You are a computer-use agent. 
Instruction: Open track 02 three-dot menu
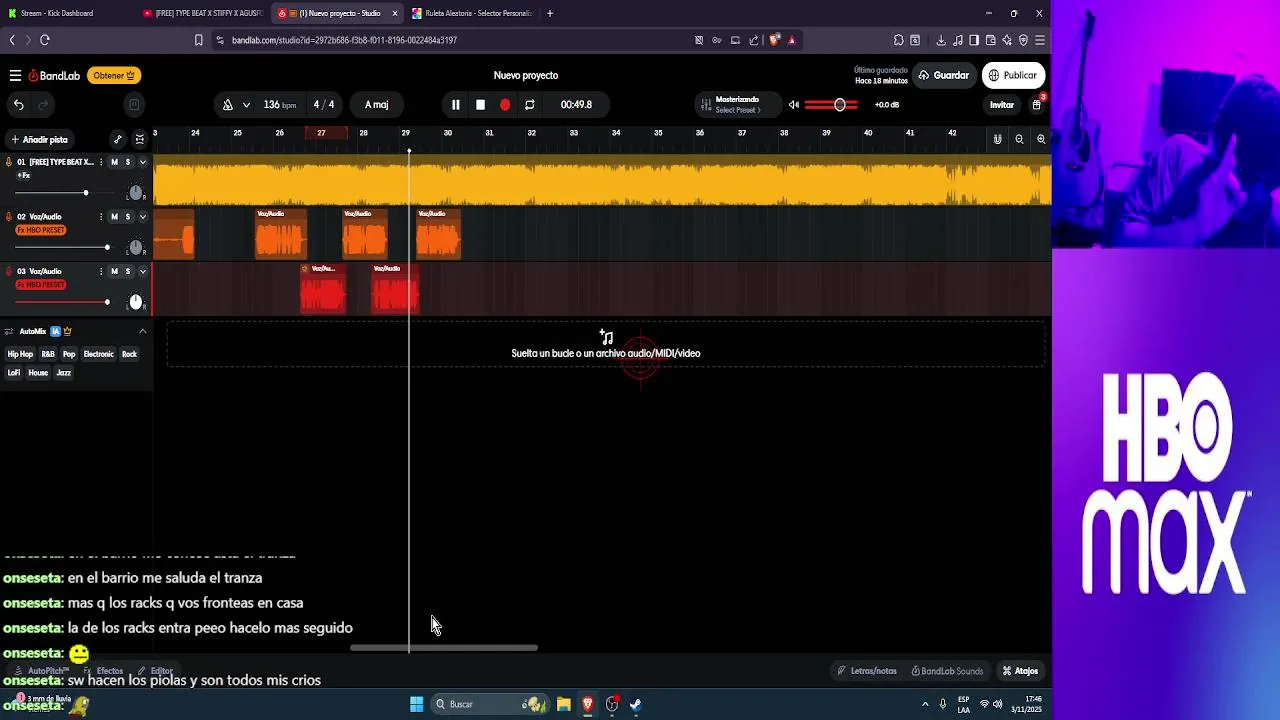tap(100, 217)
